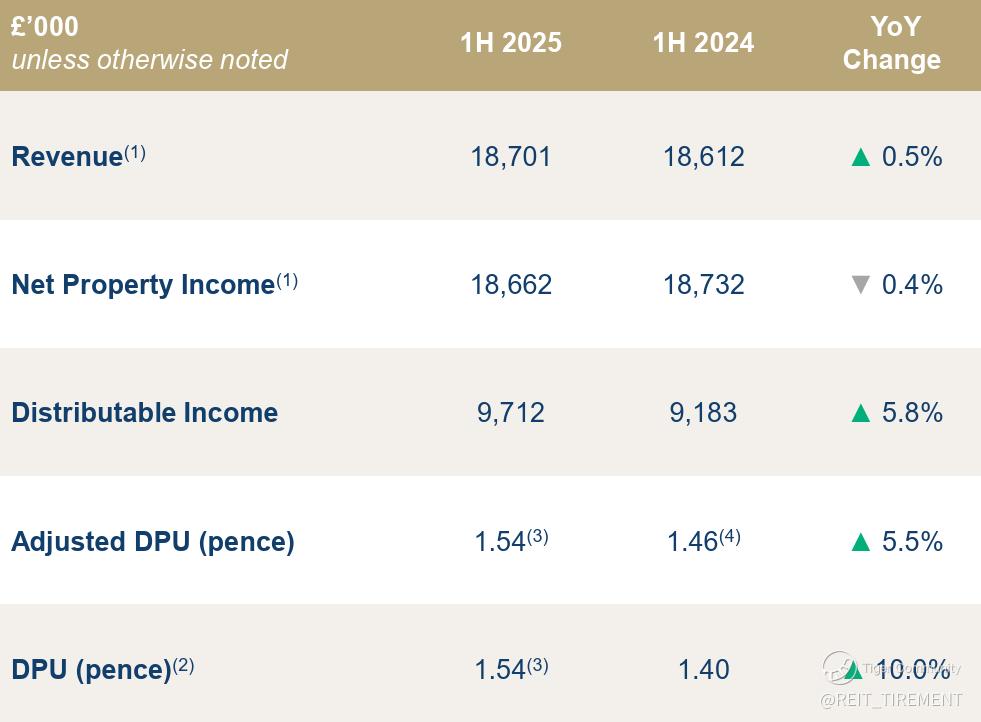Click the grey down arrow beside 0.4%

(x=860, y=285)
